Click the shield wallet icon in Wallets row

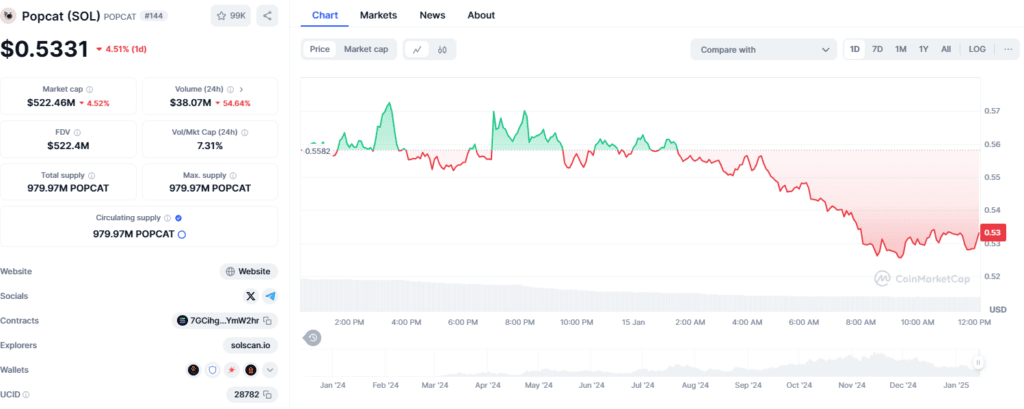(x=212, y=370)
